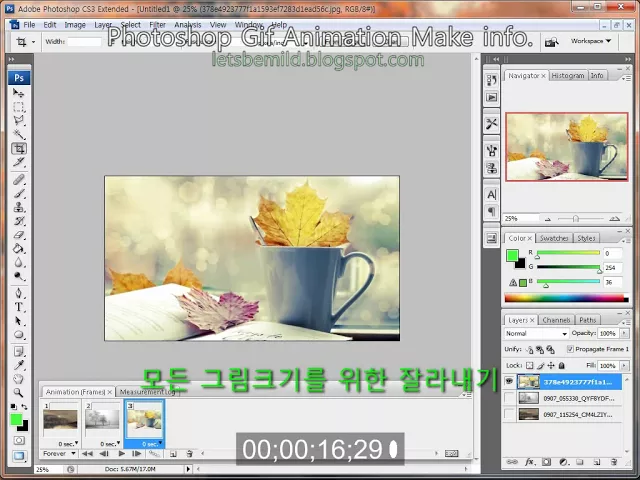Select the Zoom tool
This screenshot has width=640, height=480.
(x=18, y=393)
